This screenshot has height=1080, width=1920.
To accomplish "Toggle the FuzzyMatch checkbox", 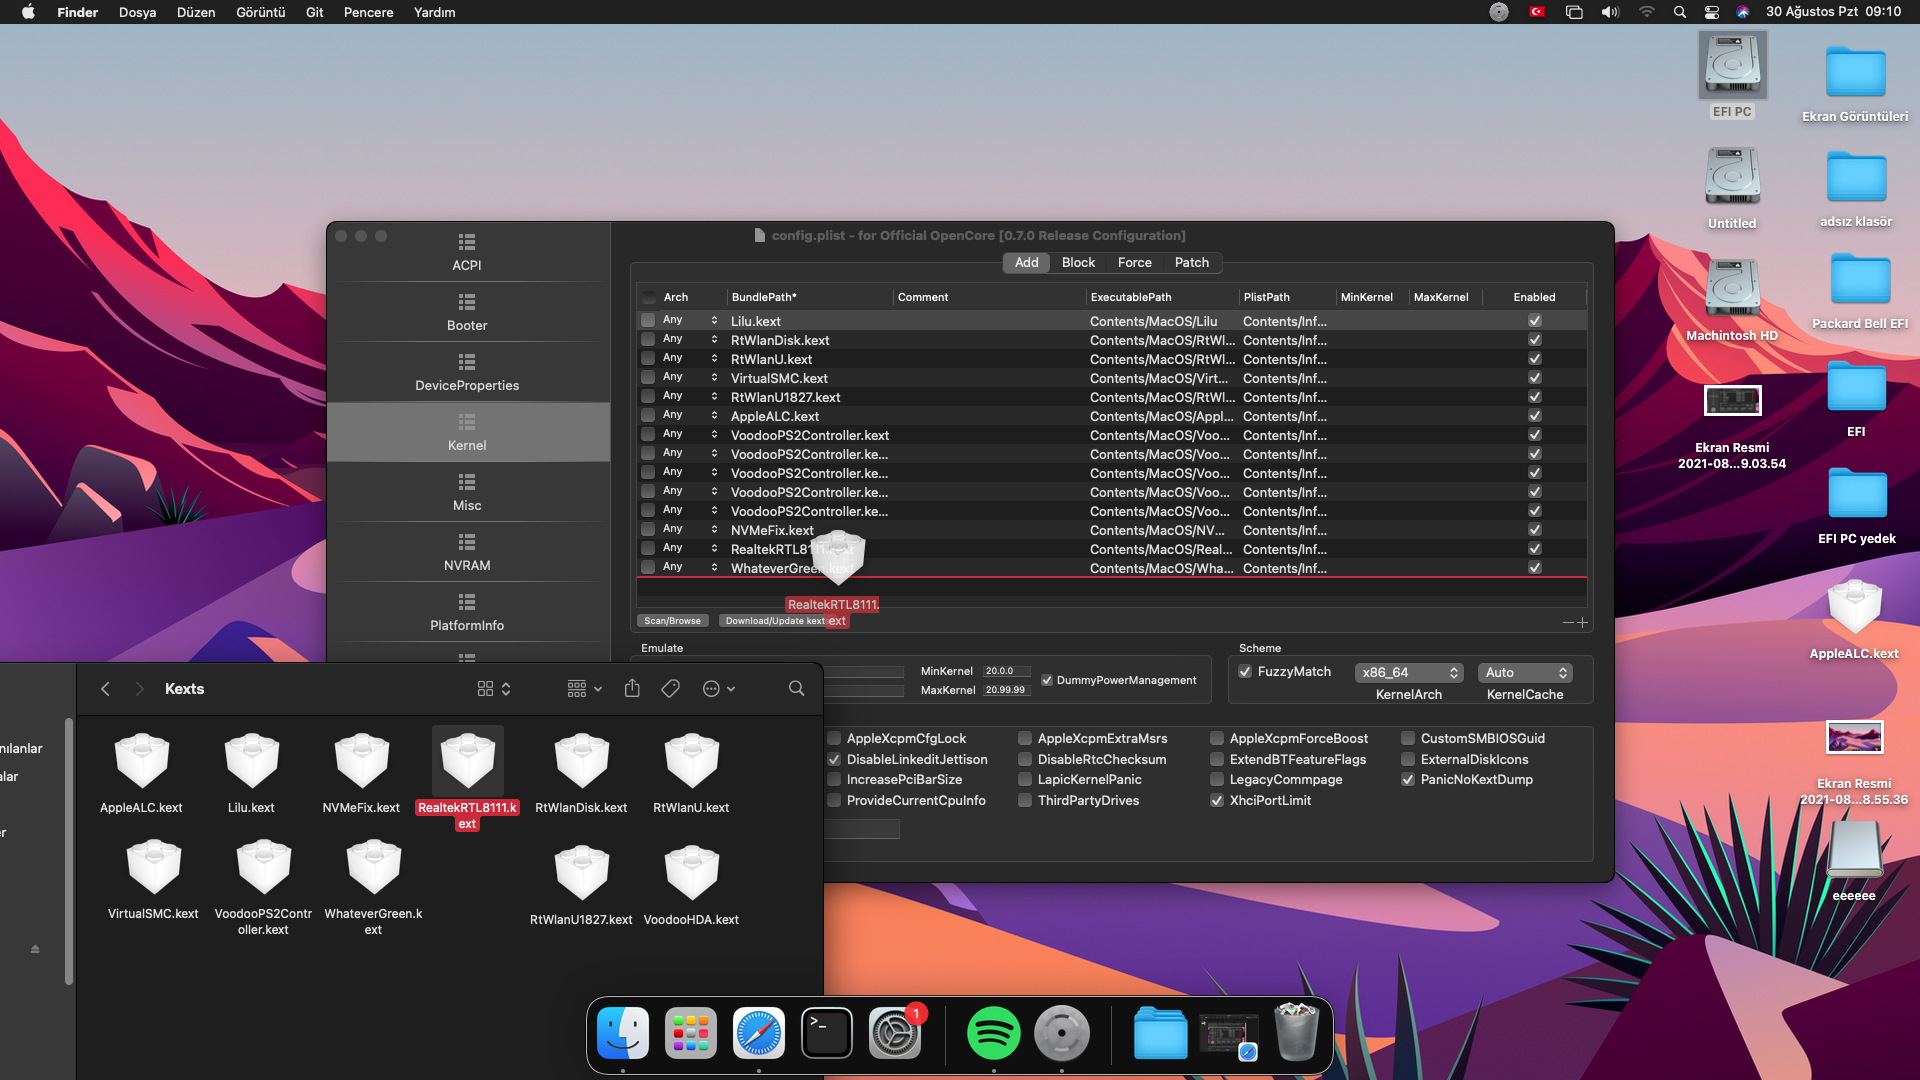I will pos(1245,672).
